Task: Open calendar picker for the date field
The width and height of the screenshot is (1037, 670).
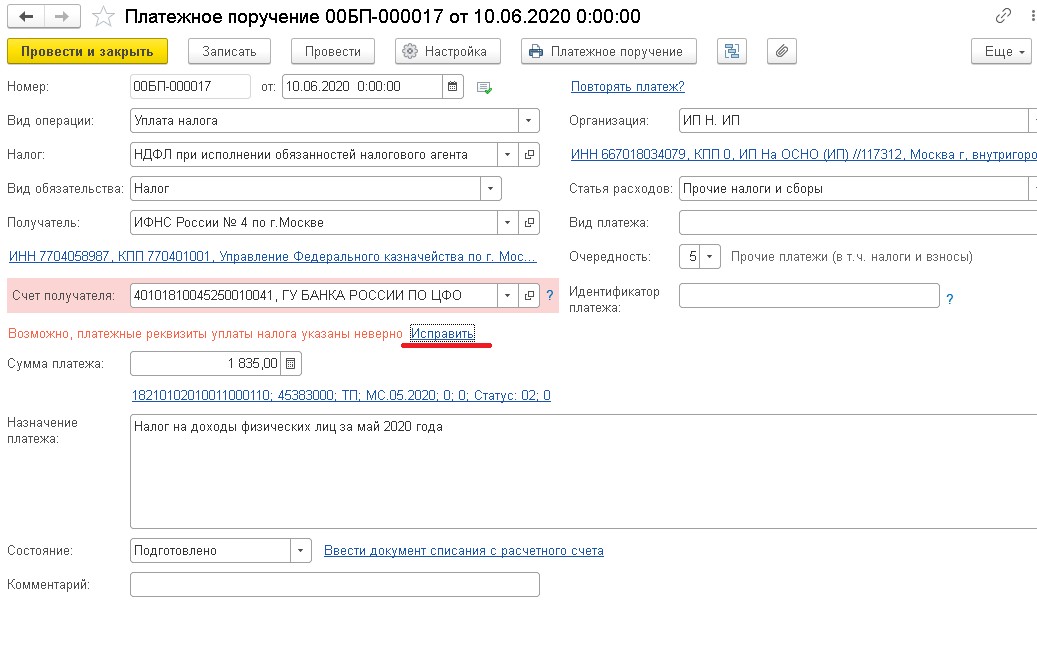Action: [452, 87]
